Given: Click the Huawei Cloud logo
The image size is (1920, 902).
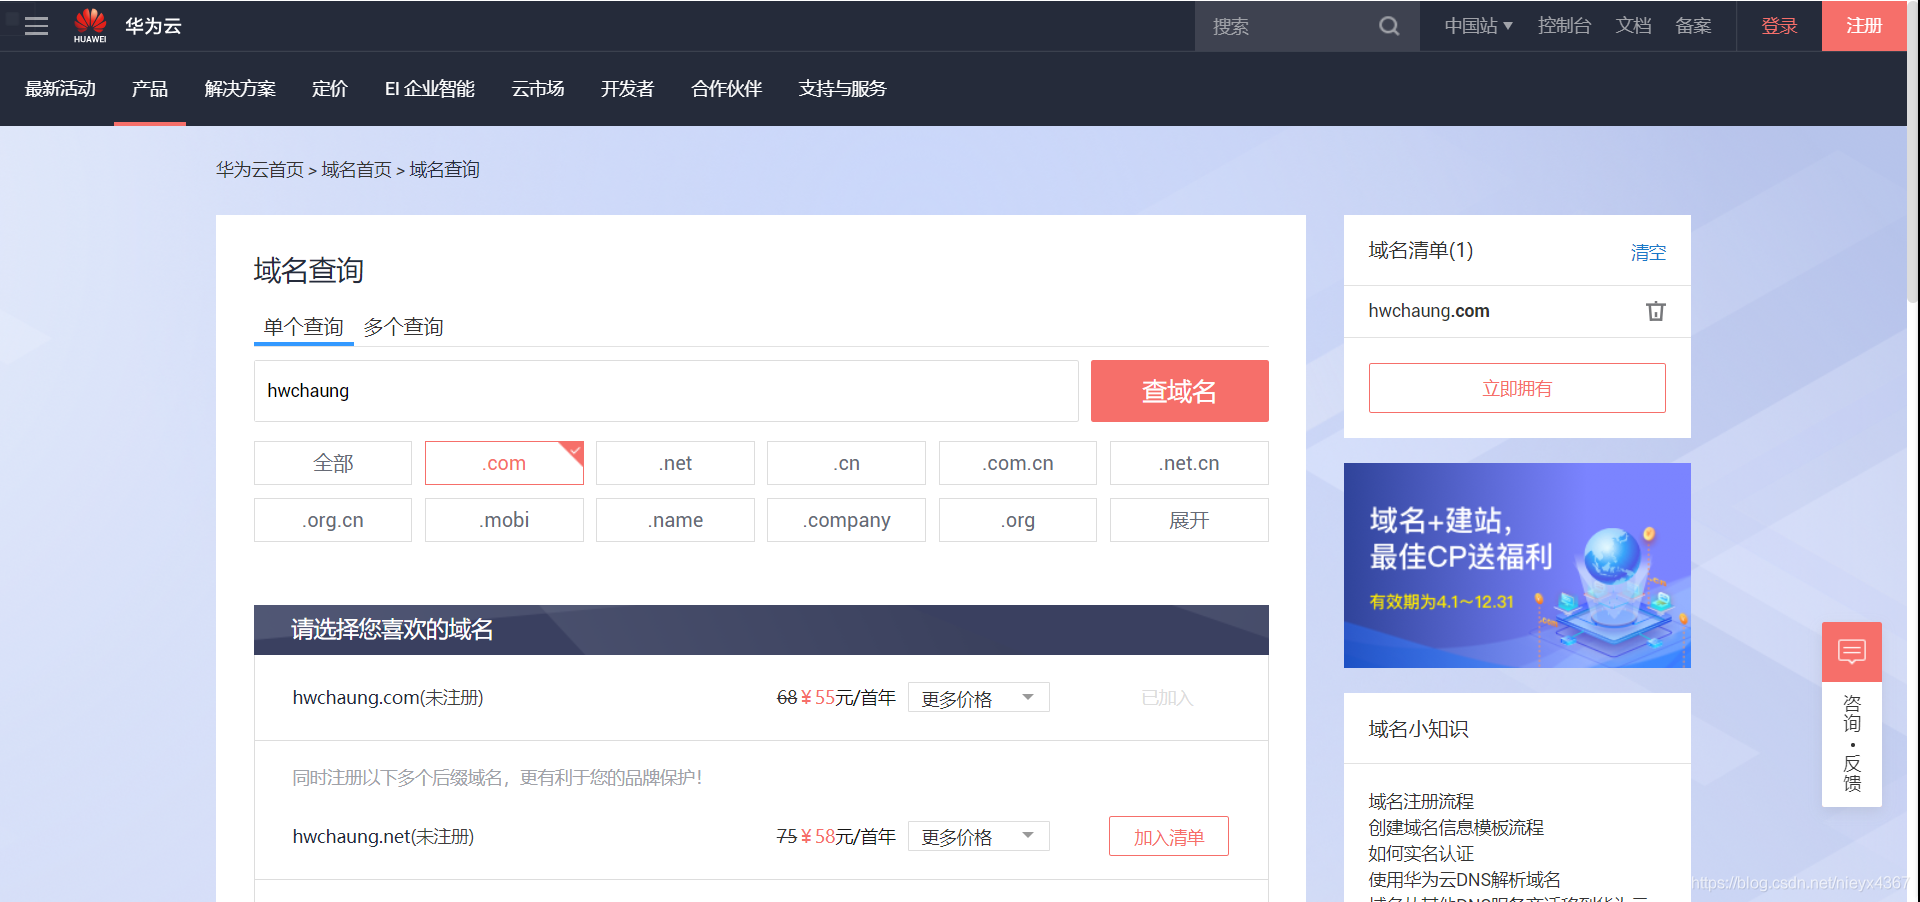Looking at the screenshot, I should tap(90, 25).
